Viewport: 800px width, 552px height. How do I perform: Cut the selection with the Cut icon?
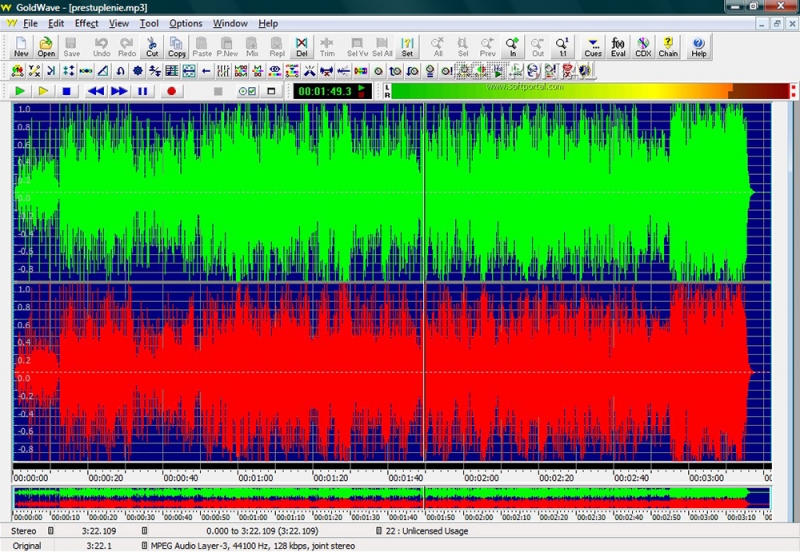tap(152, 46)
